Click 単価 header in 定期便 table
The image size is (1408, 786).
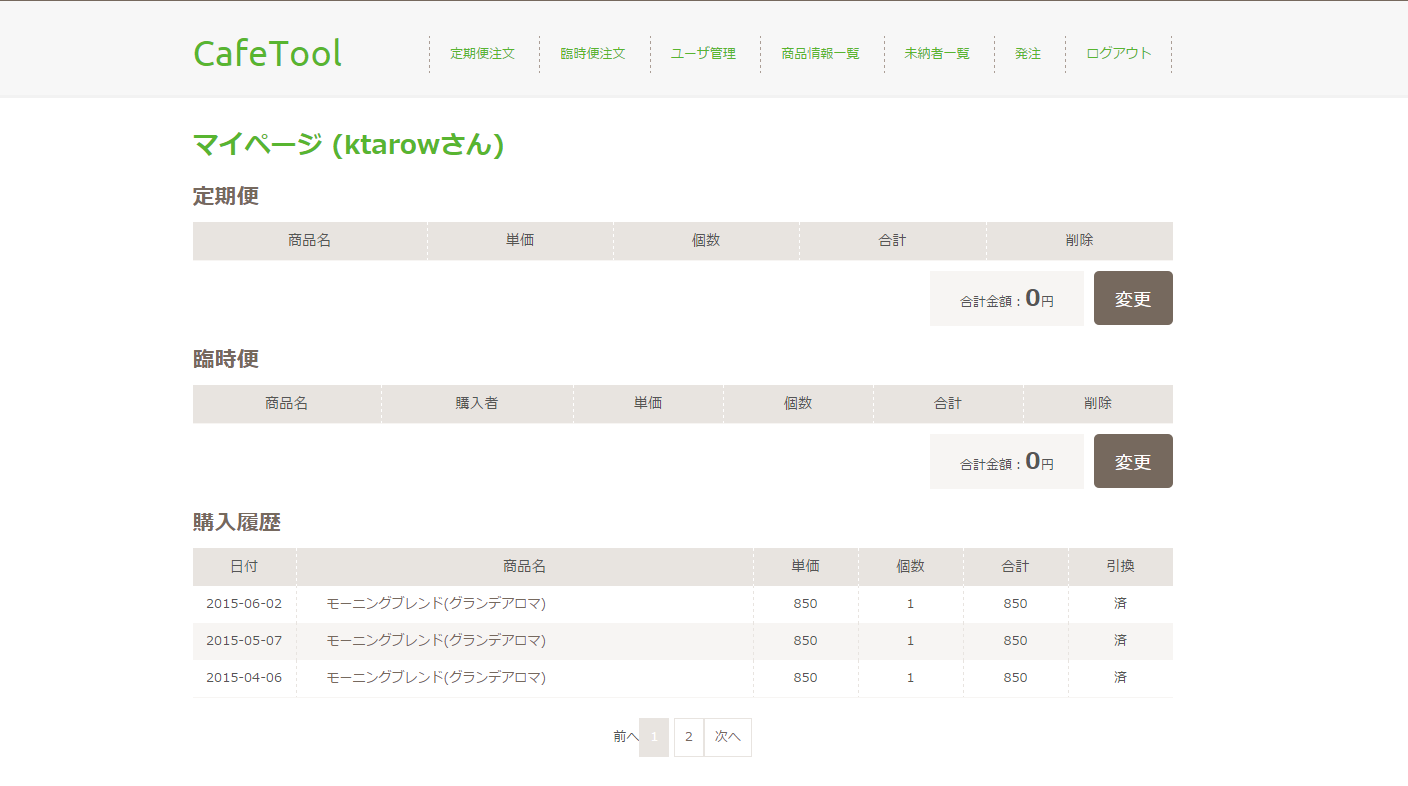click(x=520, y=241)
